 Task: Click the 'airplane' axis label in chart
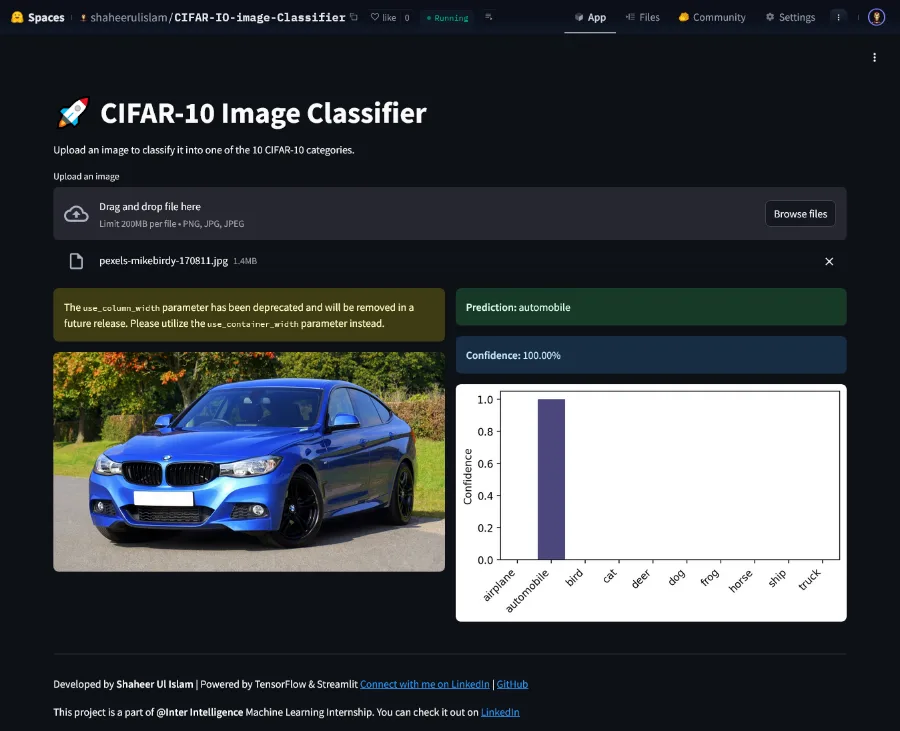pyautogui.click(x=499, y=585)
